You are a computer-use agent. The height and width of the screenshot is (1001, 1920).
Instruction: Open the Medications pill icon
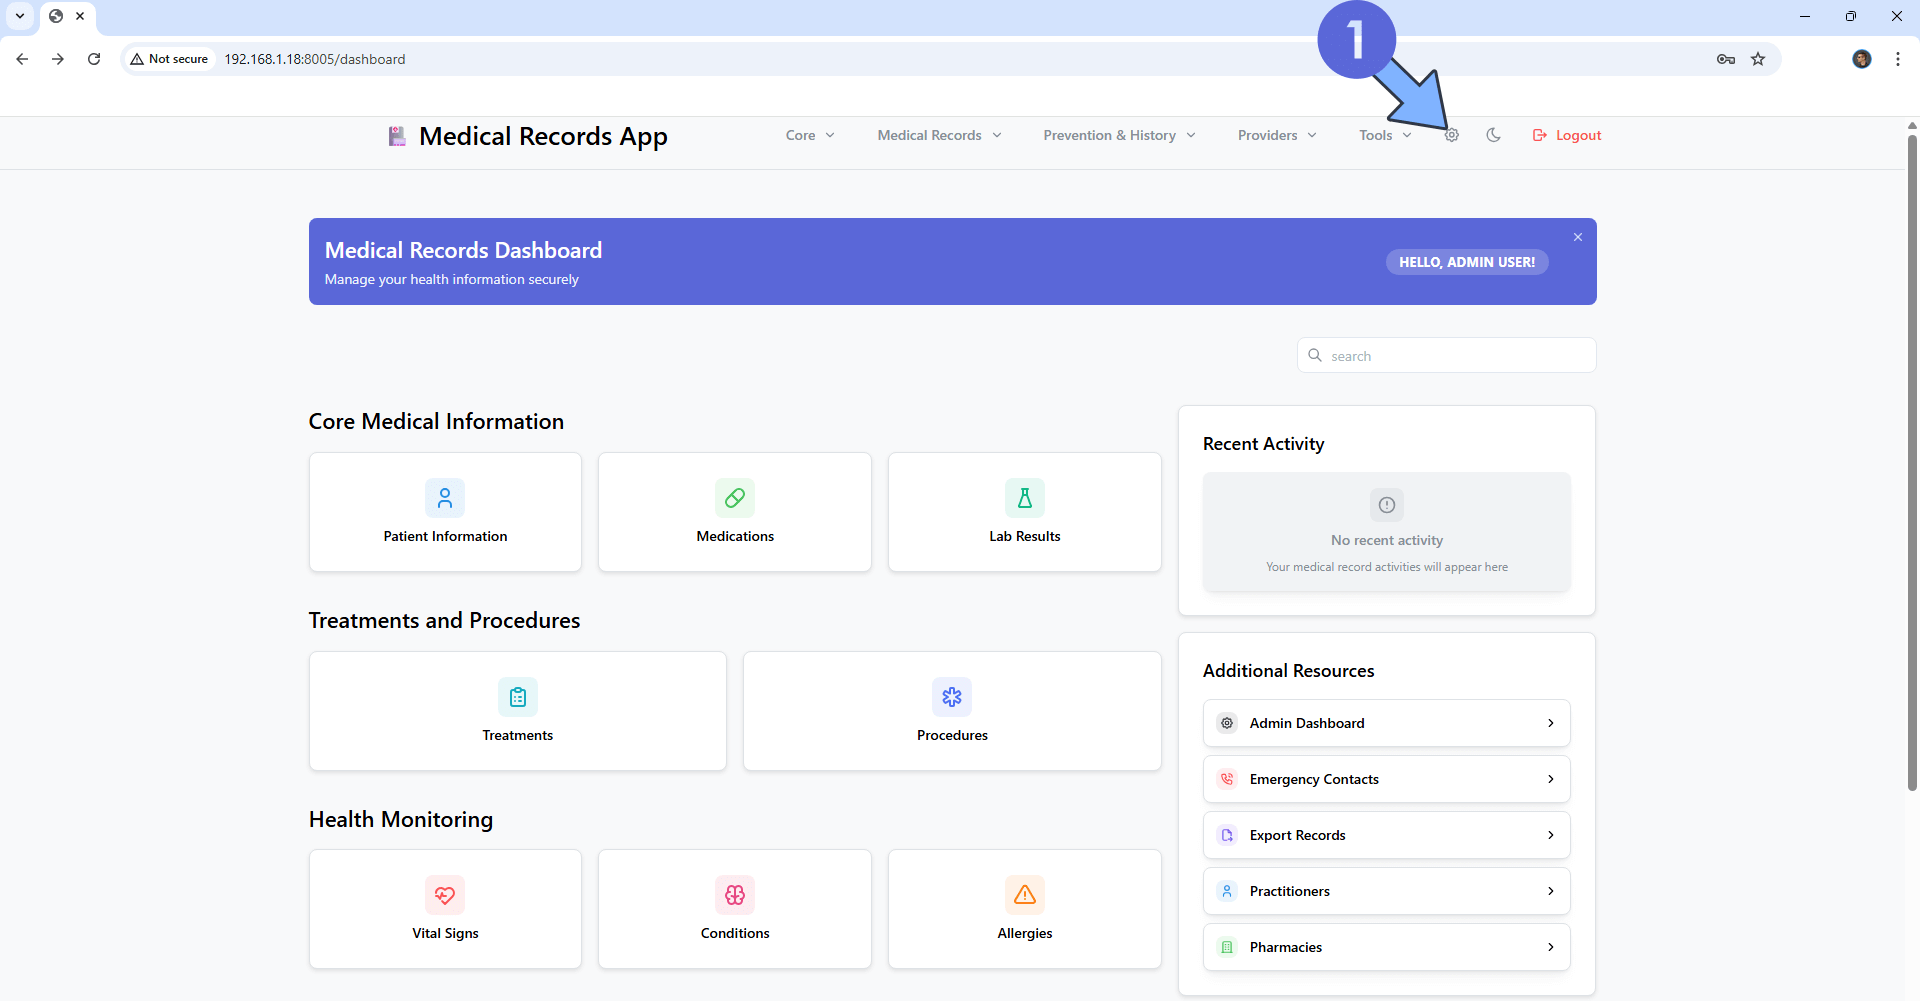(735, 498)
